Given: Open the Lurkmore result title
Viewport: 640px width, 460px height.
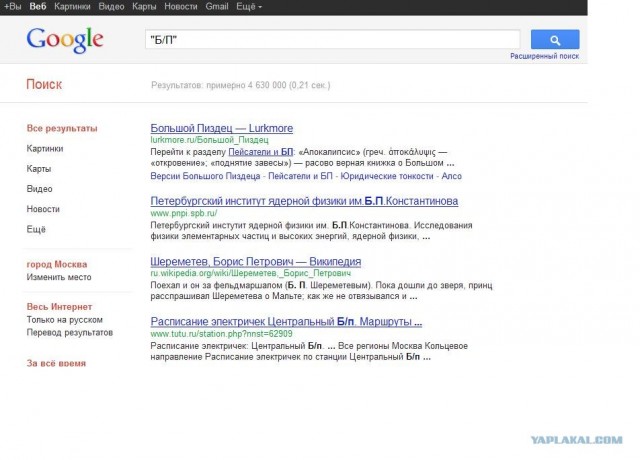Looking at the screenshot, I should click(222, 128).
